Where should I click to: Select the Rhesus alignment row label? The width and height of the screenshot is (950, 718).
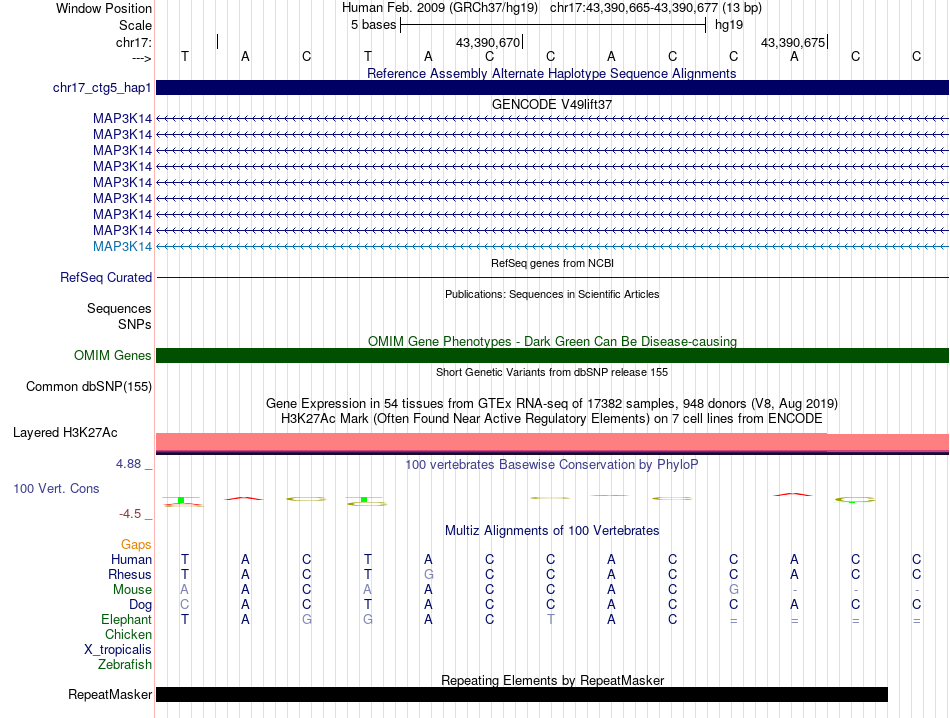130,574
